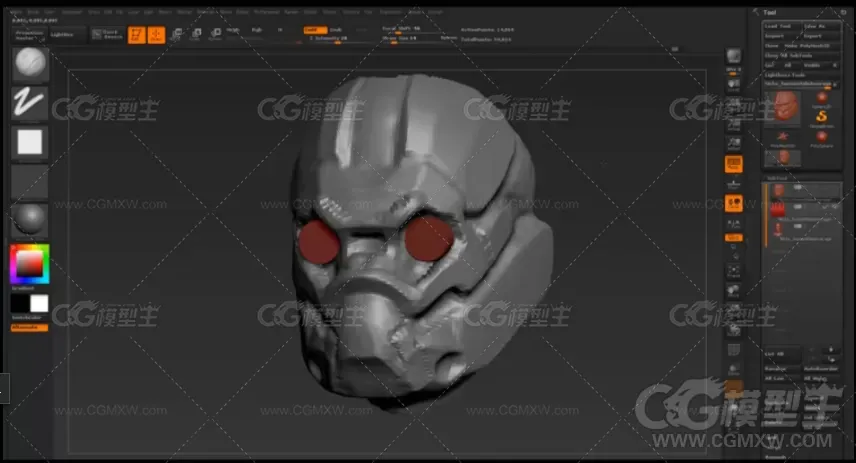Open the LightBox button
The image size is (856, 463).
tap(67, 35)
